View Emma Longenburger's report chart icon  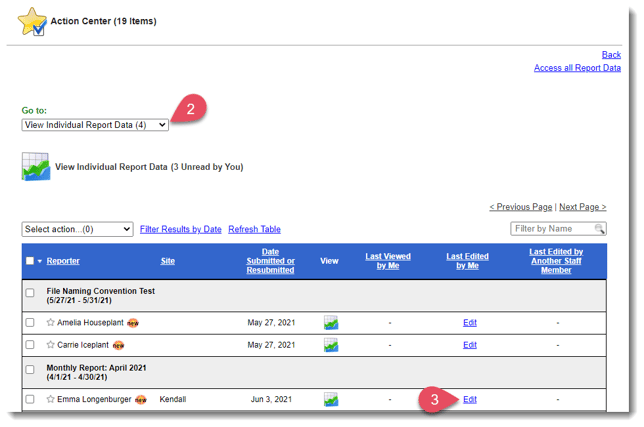click(x=330, y=399)
